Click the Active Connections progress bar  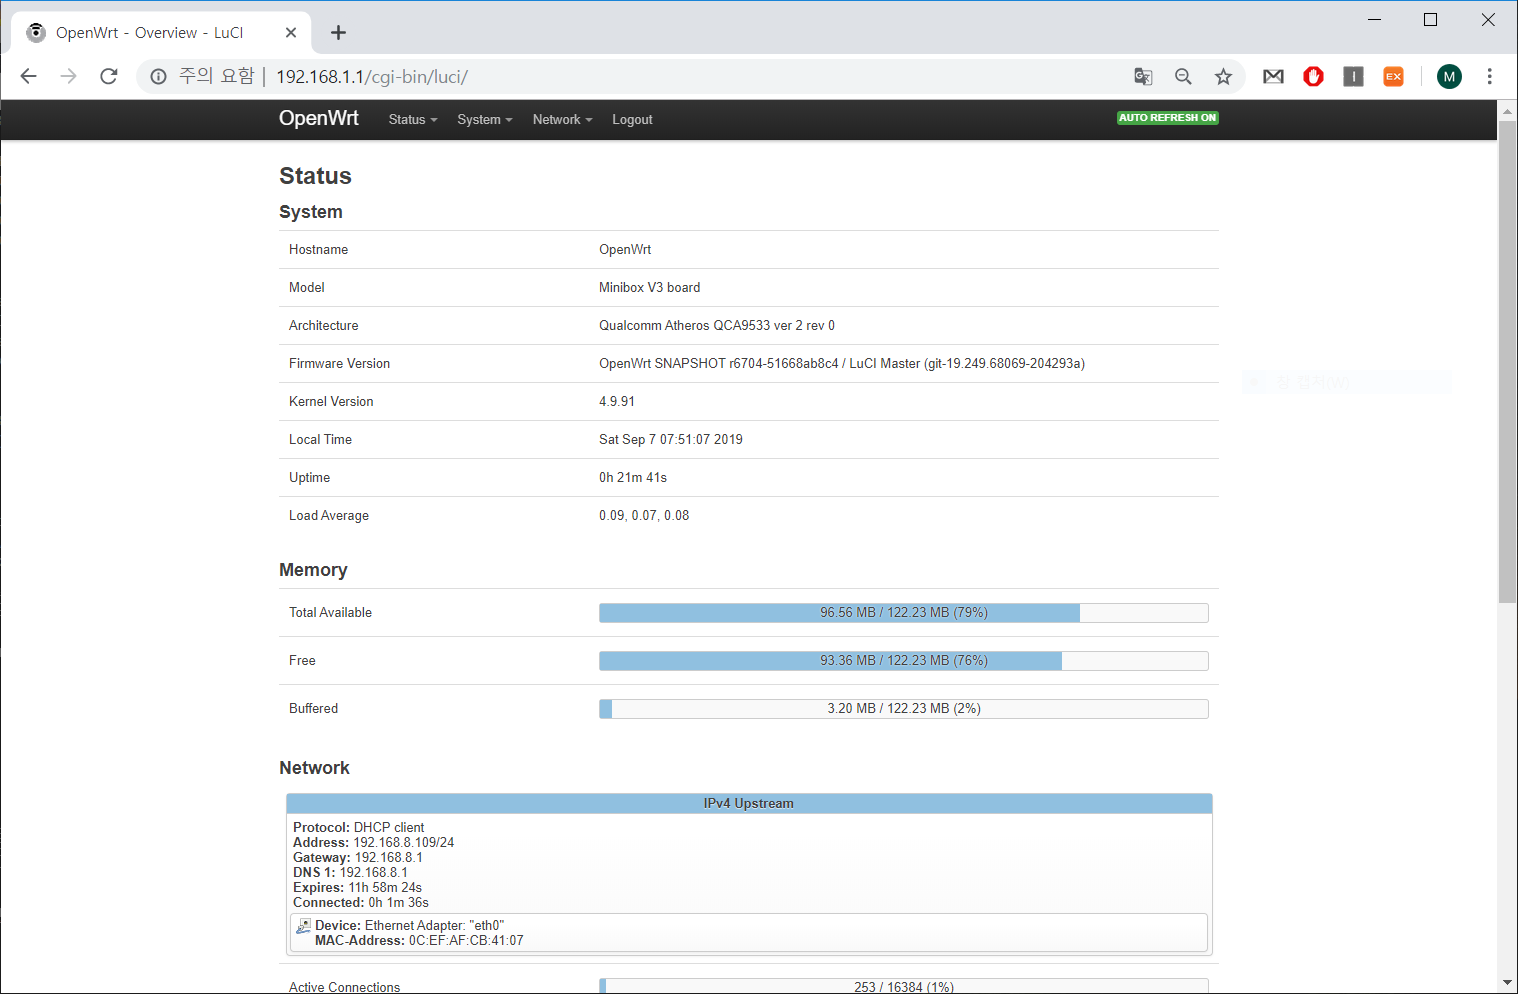(x=904, y=986)
